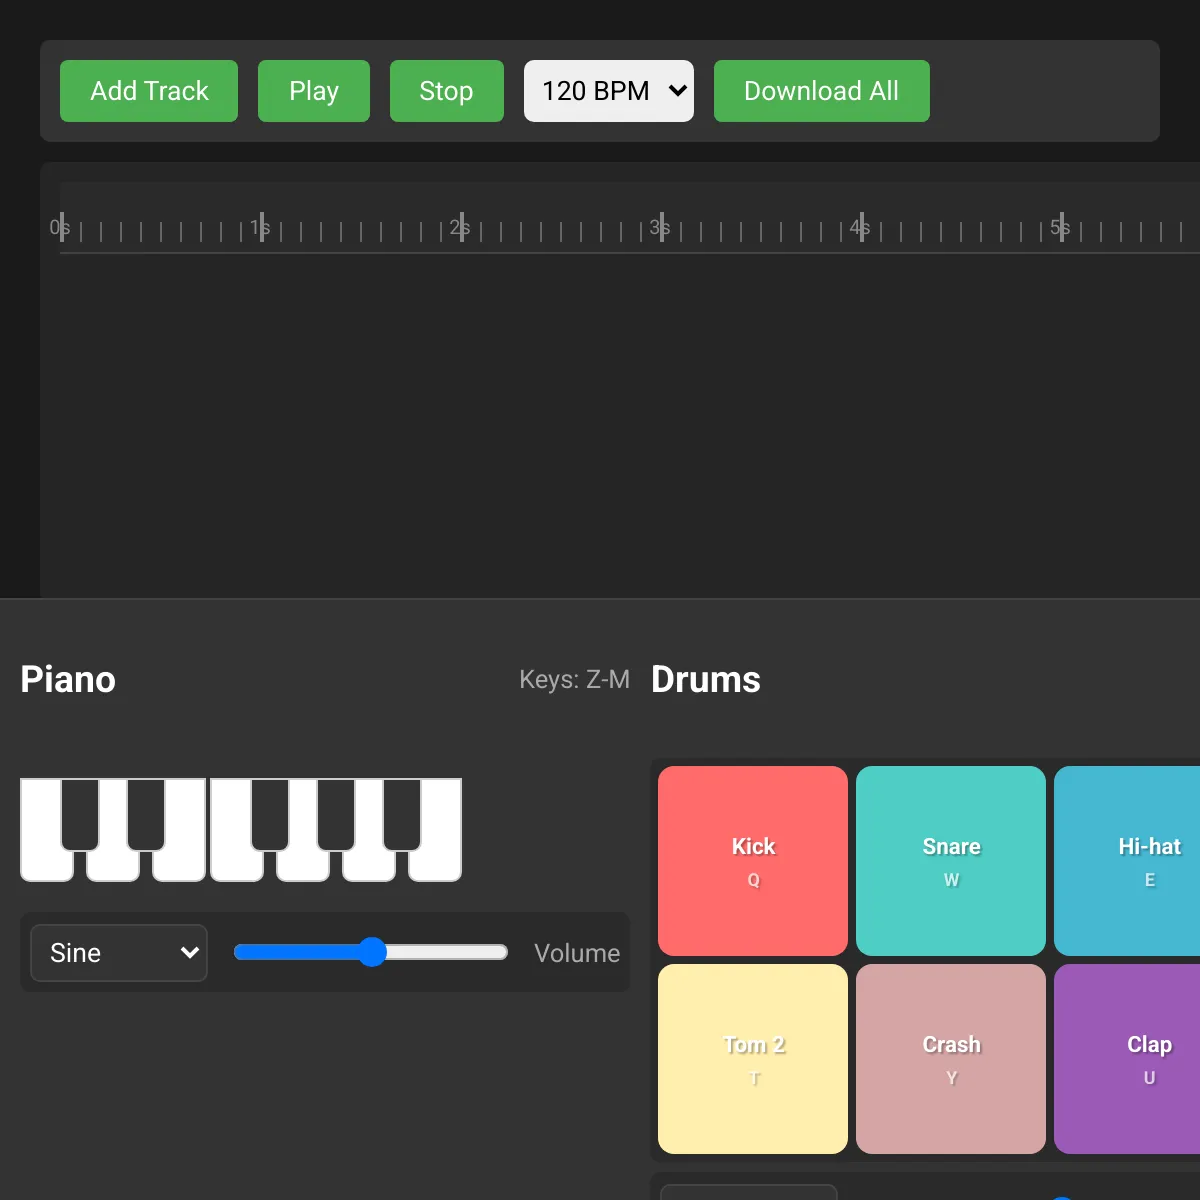Click the 2s mark on the timeline

(x=461, y=228)
